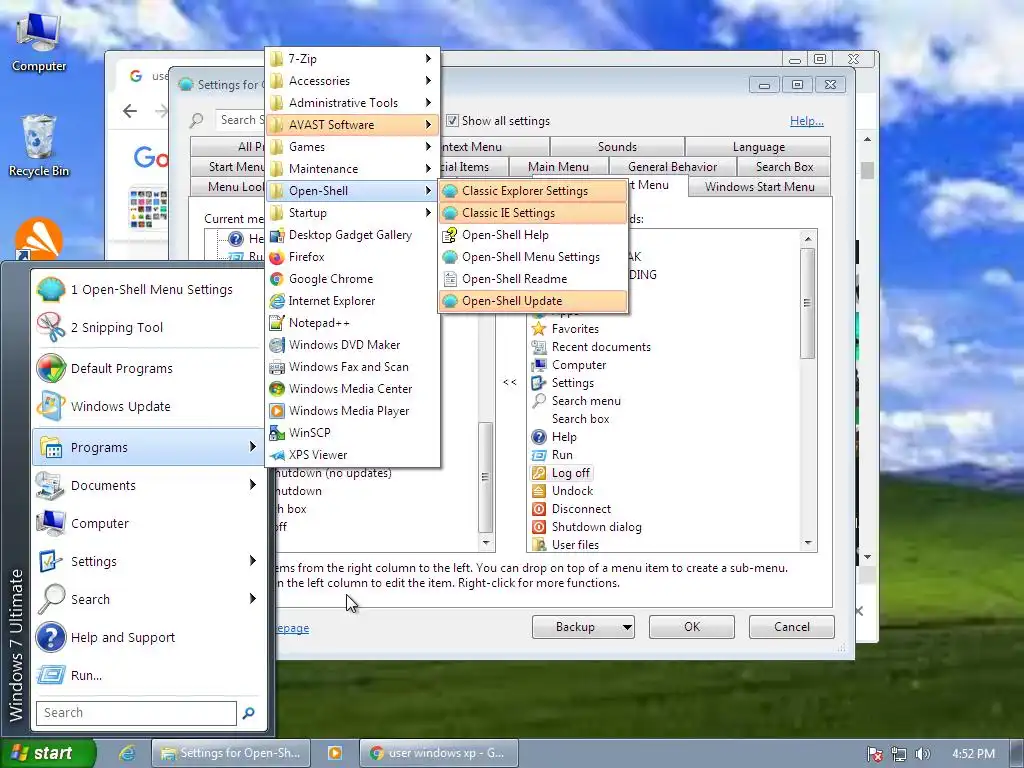Open Internet Explorer in the Programs menu
This screenshot has width=1024, height=768.
(x=353, y=301)
